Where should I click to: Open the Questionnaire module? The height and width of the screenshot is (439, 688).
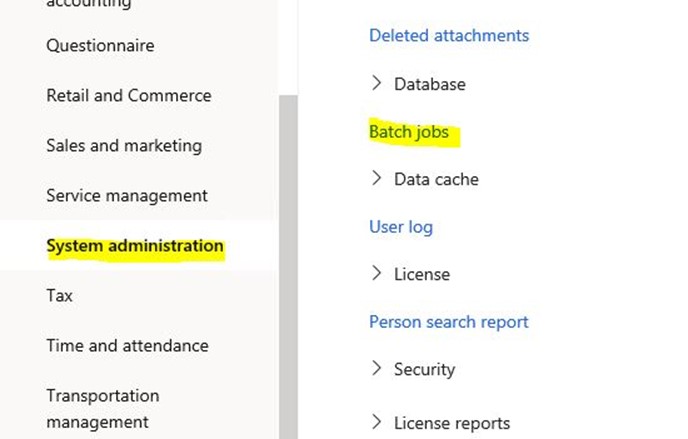pos(100,46)
